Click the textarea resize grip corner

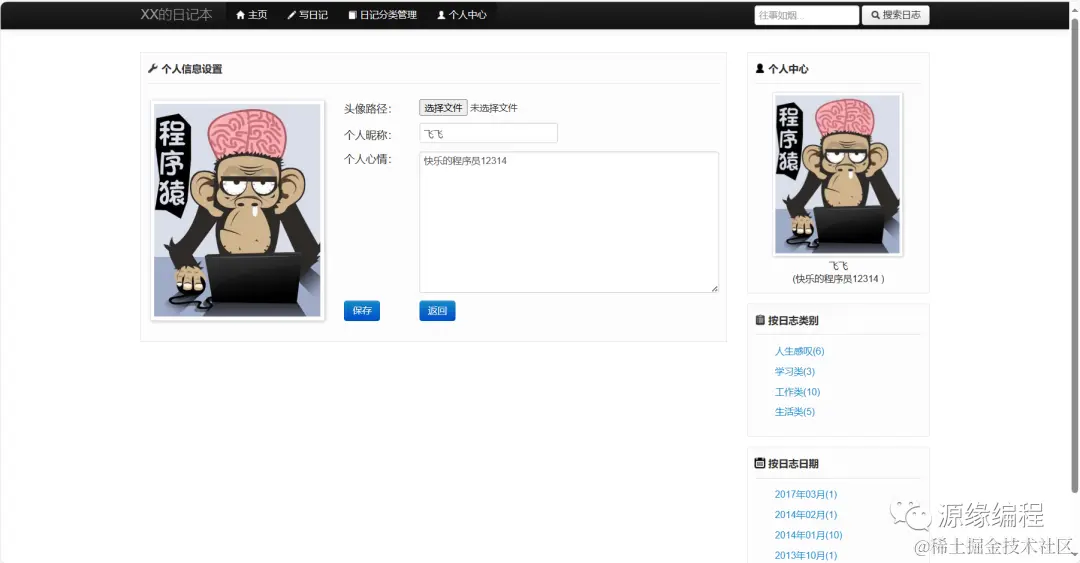(x=714, y=288)
